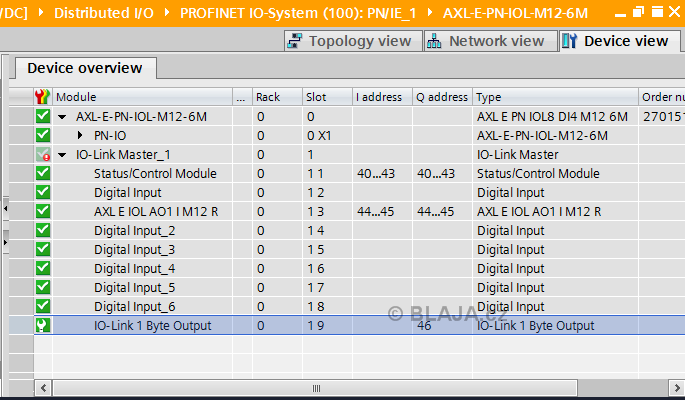The height and width of the screenshot is (400, 685).
Task: Click green check icon for Digital Input_3
Action: (43, 249)
